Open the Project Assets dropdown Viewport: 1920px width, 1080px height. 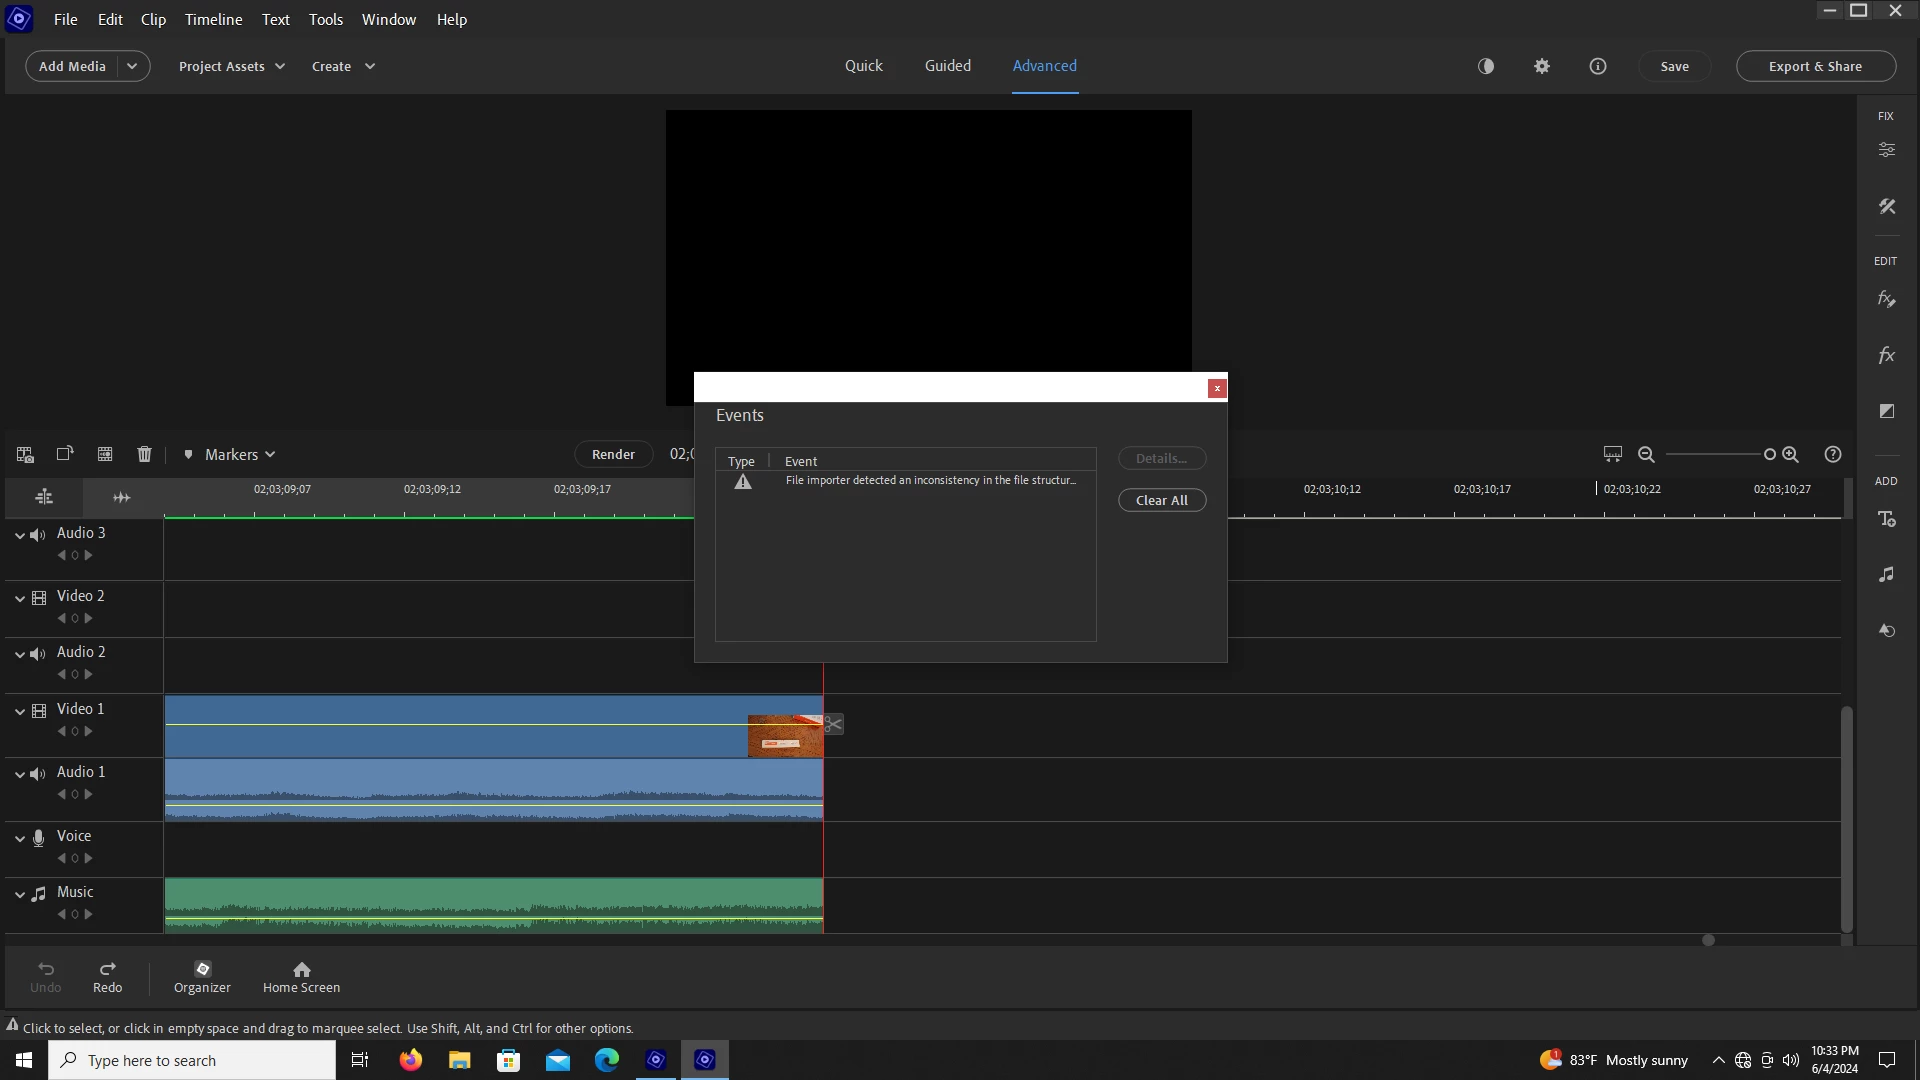[231, 66]
